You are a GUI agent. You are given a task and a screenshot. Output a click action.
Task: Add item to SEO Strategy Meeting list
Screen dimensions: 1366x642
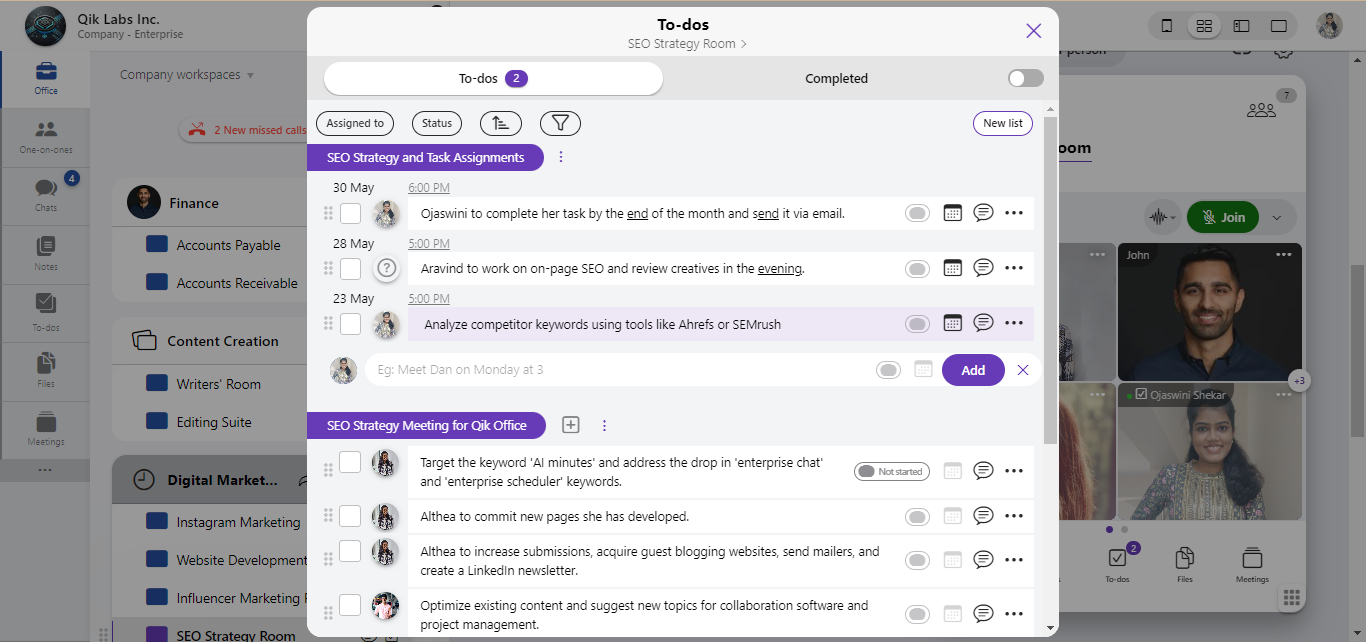click(571, 425)
